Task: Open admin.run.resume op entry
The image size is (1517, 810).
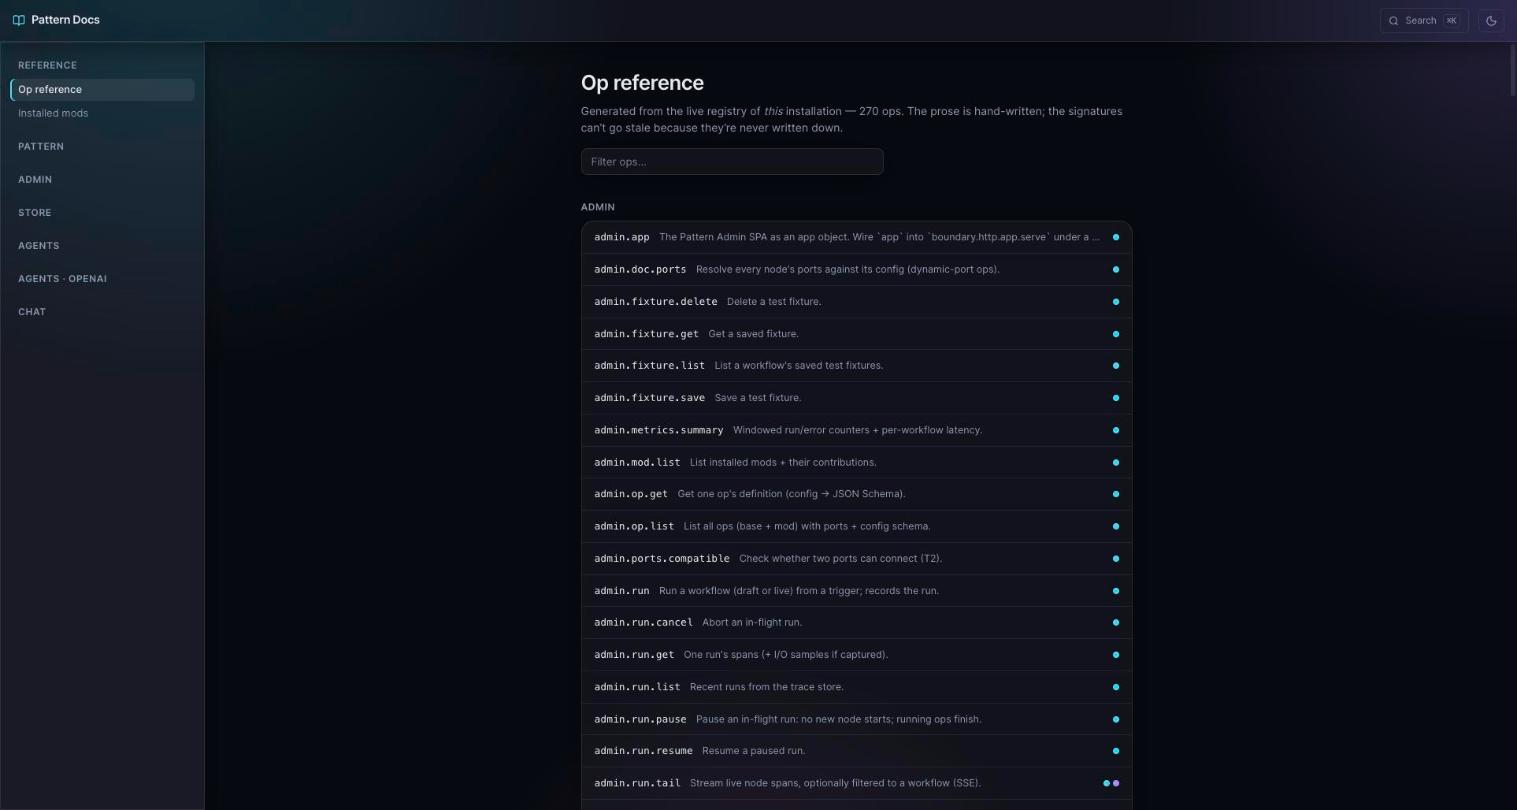Action: point(857,751)
